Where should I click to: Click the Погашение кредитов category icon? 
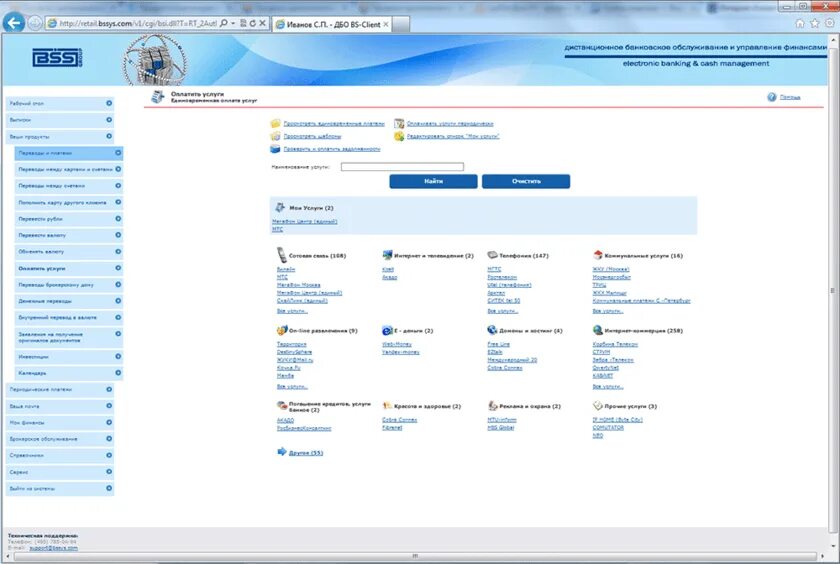[x=282, y=405]
